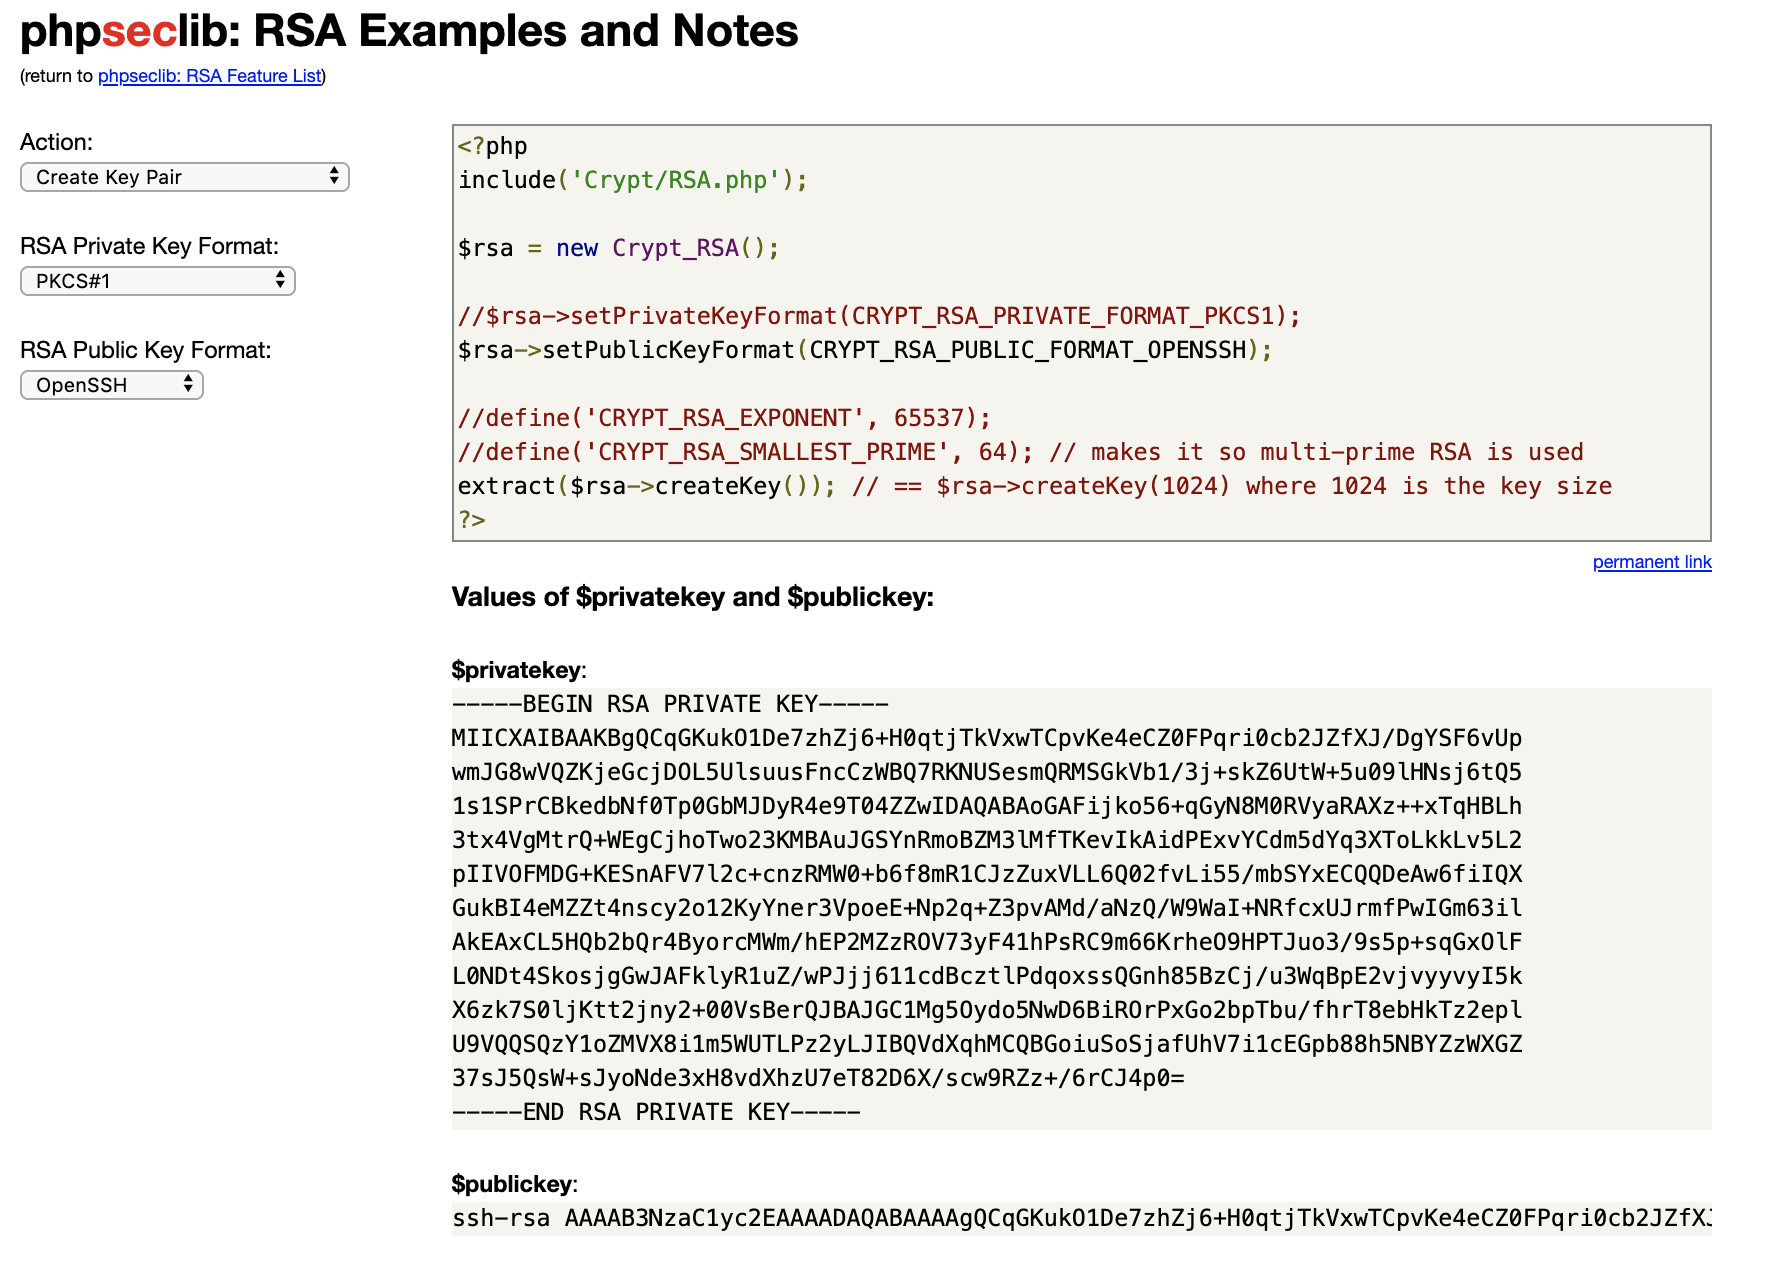This screenshot has width=1778, height=1272.
Task: Click the key line starting wmJG8wVQZKjeGcjDOL5
Action: (x=987, y=772)
